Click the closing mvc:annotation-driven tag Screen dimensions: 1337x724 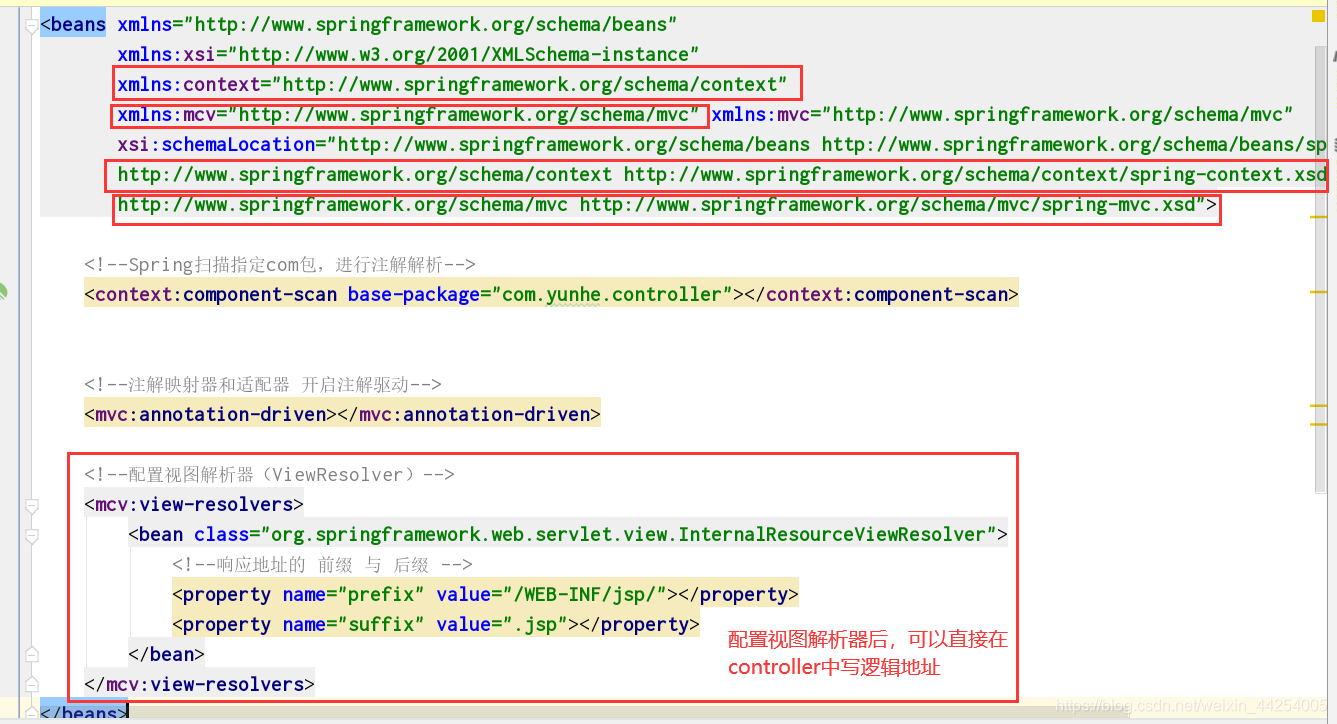469,414
